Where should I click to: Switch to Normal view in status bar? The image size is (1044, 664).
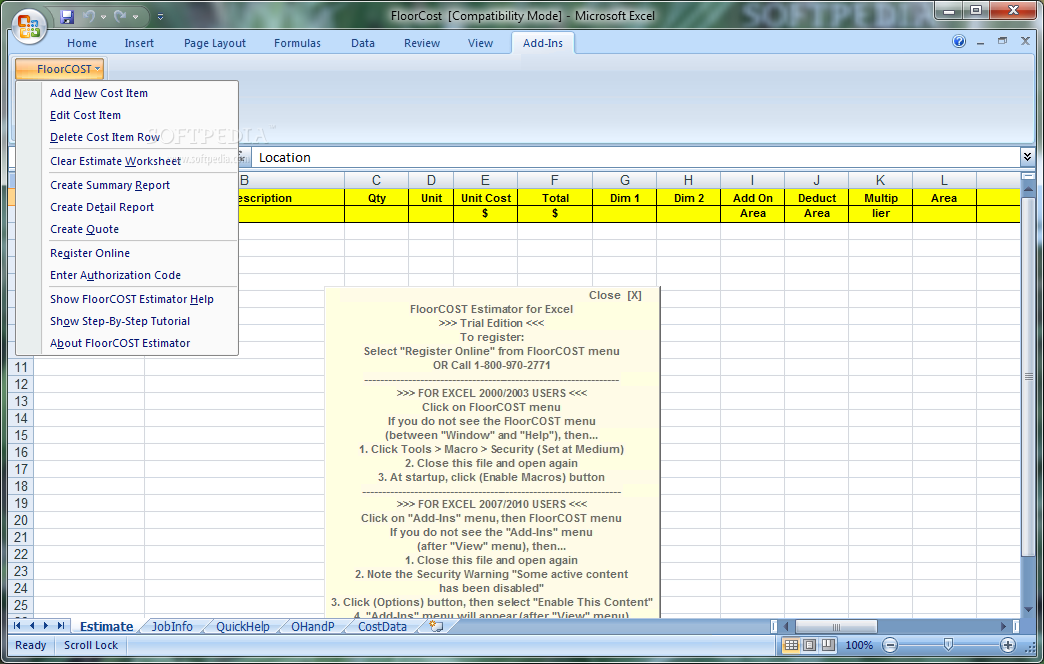coord(791,645)
